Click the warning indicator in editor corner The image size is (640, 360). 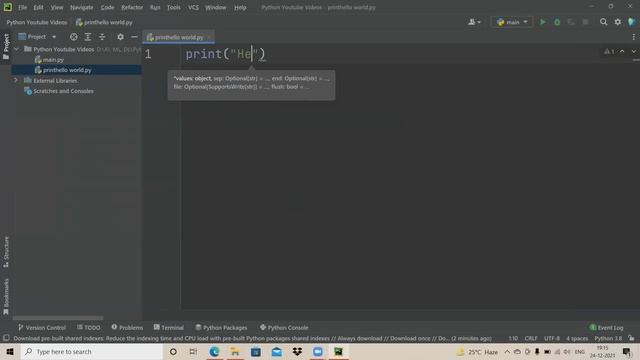click(609, 51)
